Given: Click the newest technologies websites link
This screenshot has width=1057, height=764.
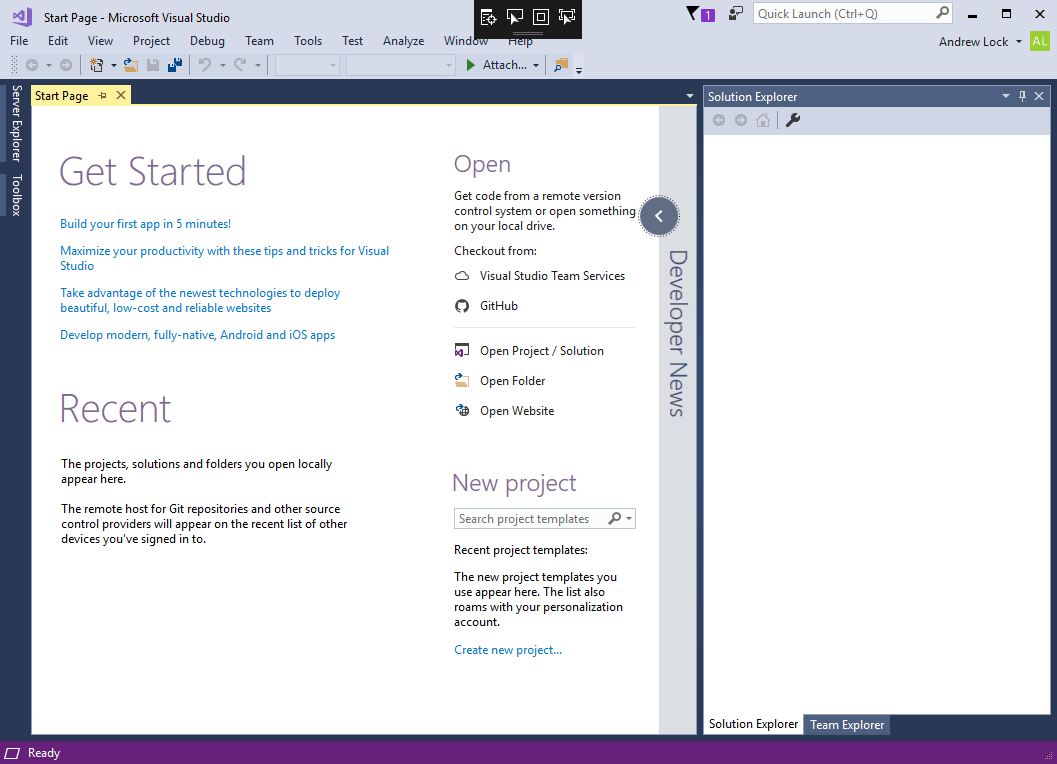Looking at the screenshot, I should tap(200, 301).
